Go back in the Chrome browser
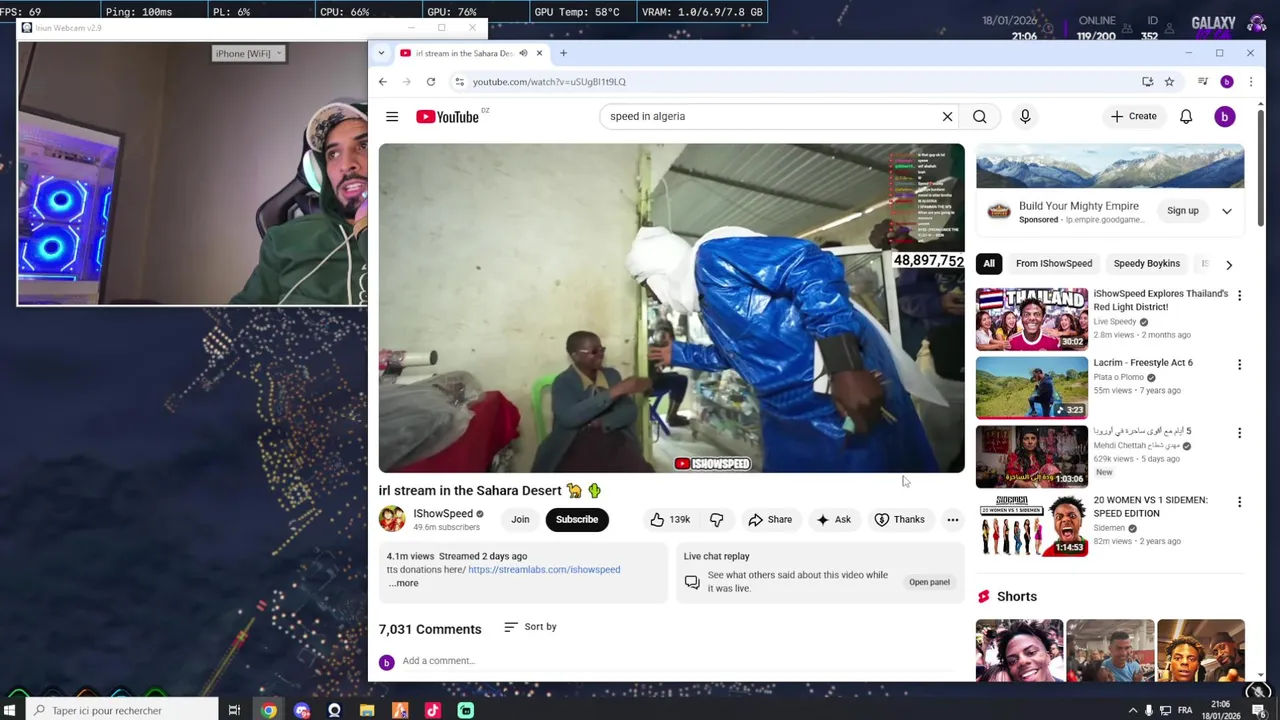Screen dimensions: 1280x720 pyautogui.click(x=383, y=82)
